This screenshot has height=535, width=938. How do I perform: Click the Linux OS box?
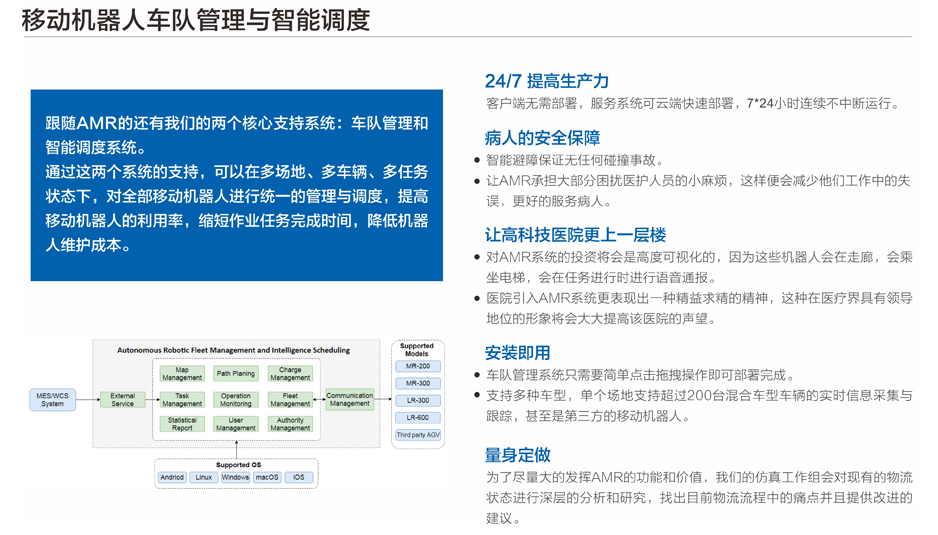[204, 478]
